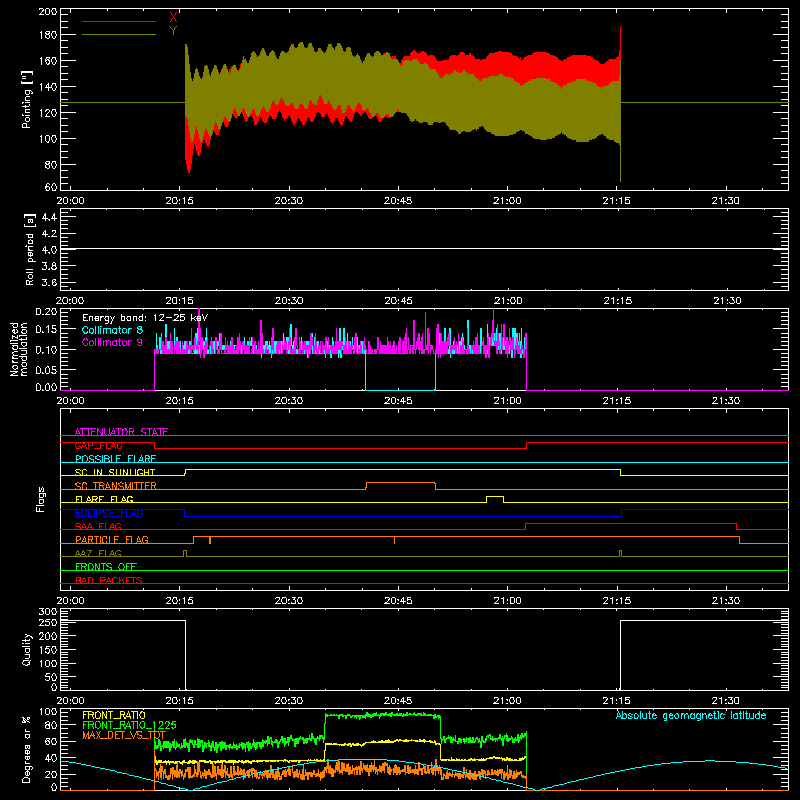Click the 'Collimator 8' legend text
This screenshot has height=800, width=800.
(112, 330)
